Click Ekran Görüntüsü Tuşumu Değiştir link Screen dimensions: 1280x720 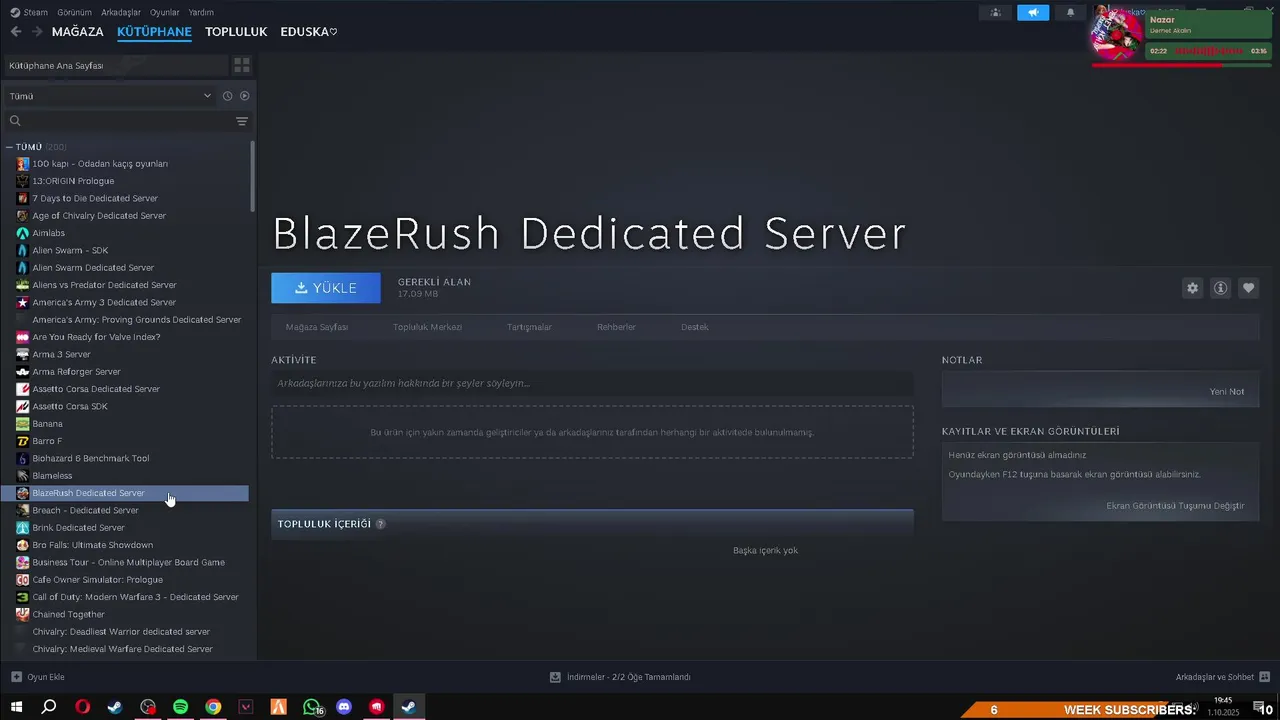(x=1175, y=505)
